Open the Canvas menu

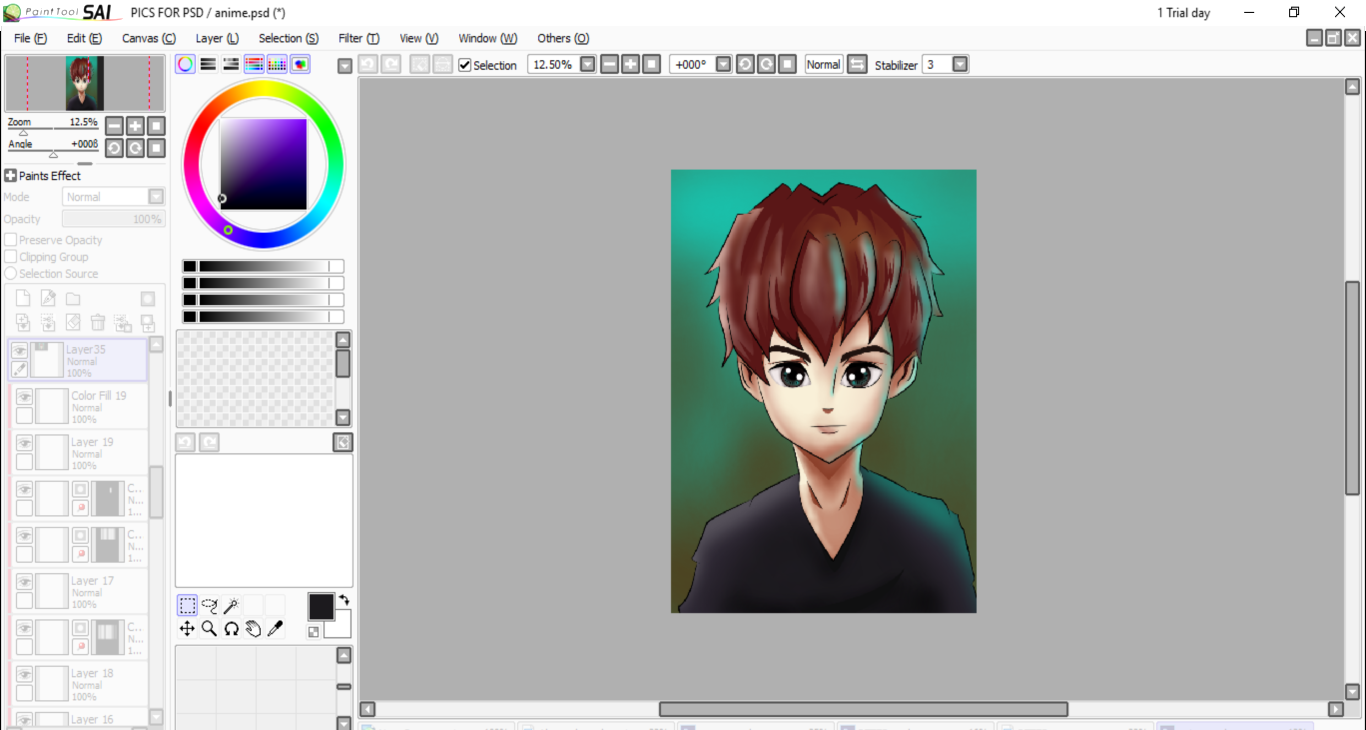coord(149,38)
